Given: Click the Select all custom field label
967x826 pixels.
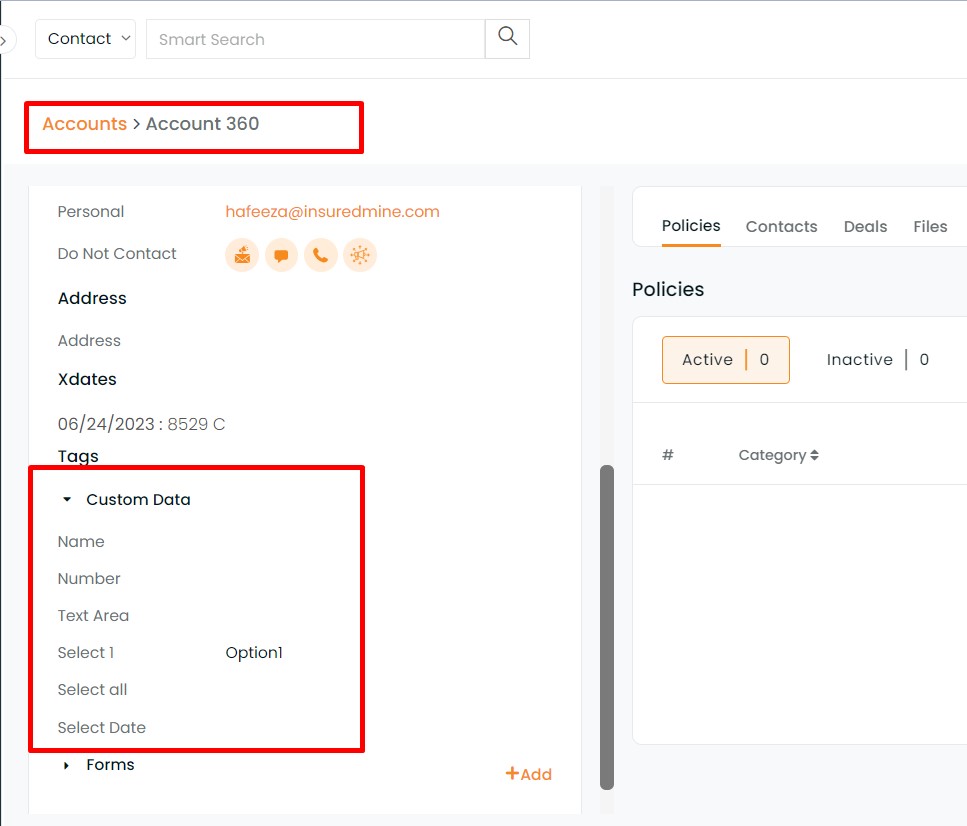Looking at the screenshot, I should (93, 690).
